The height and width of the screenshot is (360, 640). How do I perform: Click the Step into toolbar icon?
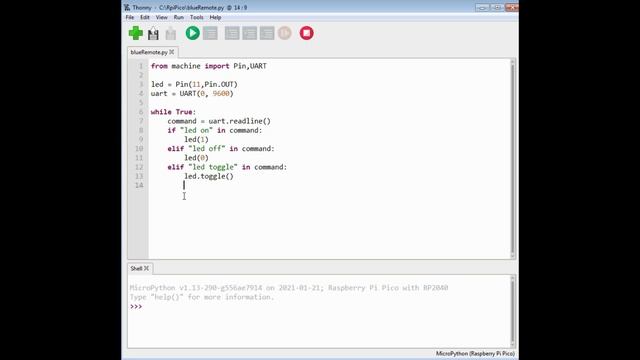(249, 33)
